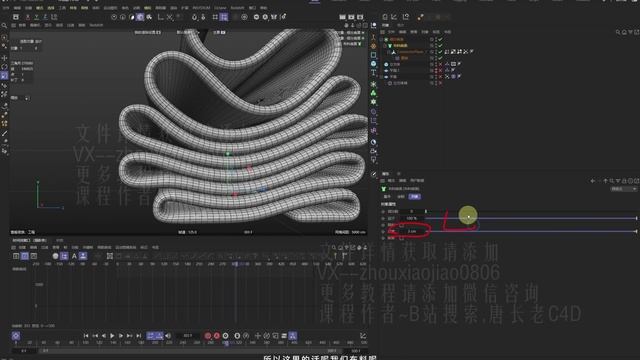Screen dimensions: 640x360
Task: Select the highlighted Scale tool in left toolbar
Action: pos(4,76)
